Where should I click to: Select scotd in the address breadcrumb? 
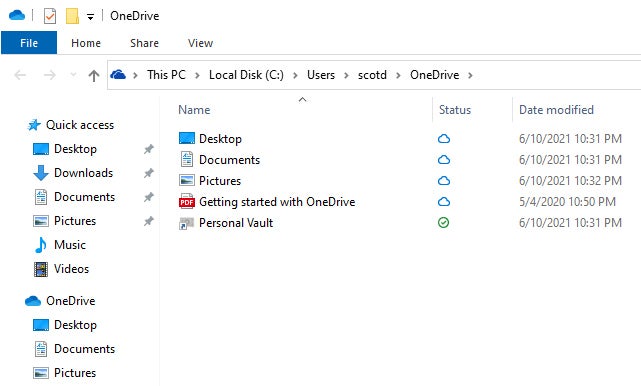pyautogui.click(x=372, y=75)
